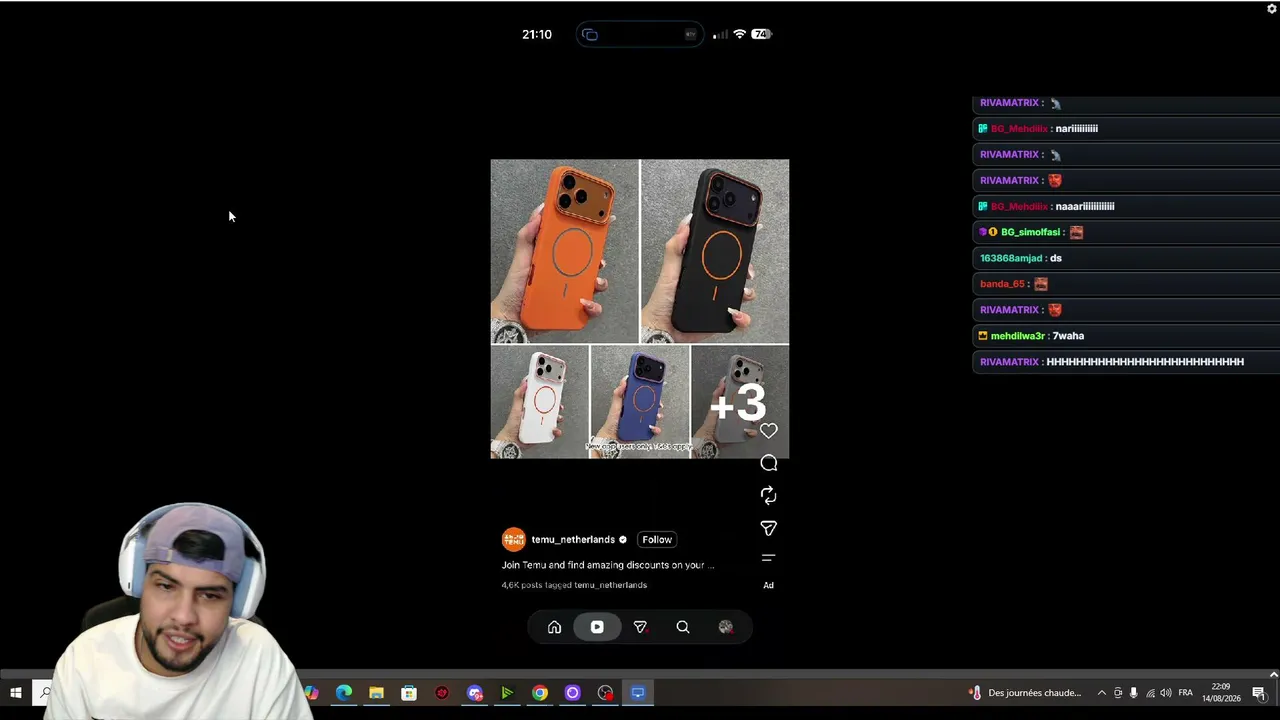Share the Temu post via send icon
1280x720 pixels.
coord(768,528)
